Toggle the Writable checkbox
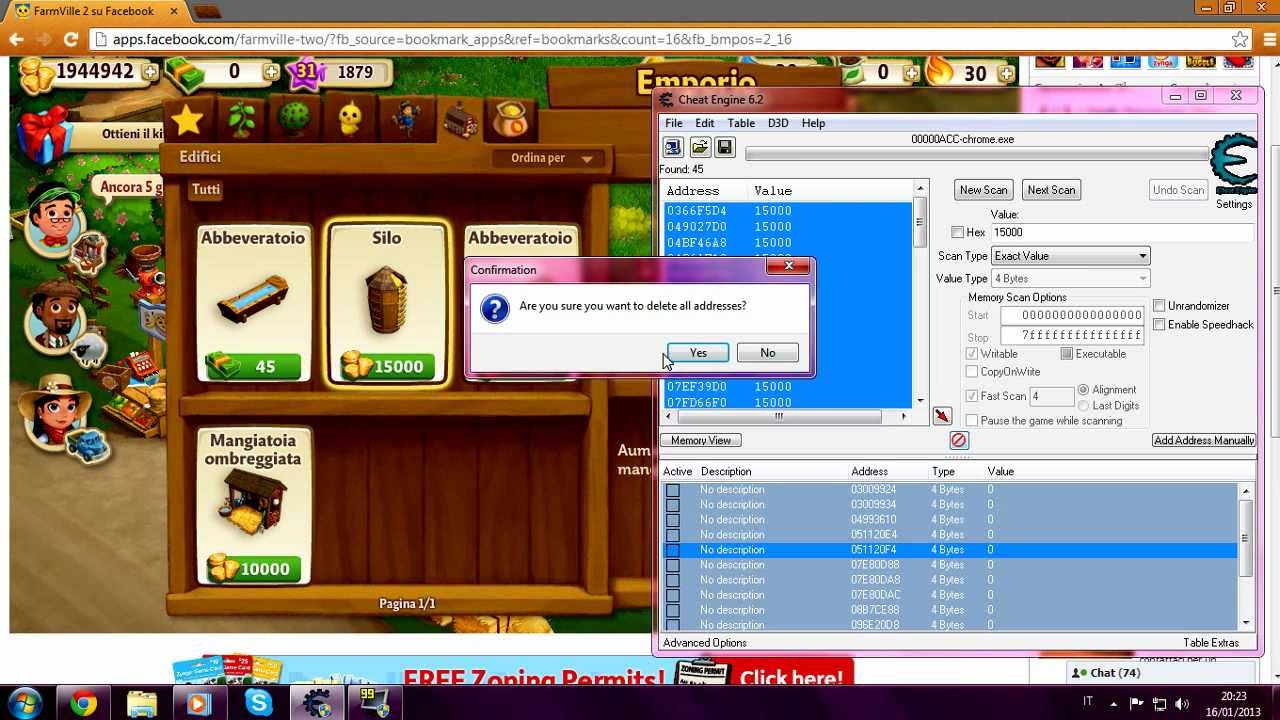This screenshot has height=720, width=1280. pos(972,354)
